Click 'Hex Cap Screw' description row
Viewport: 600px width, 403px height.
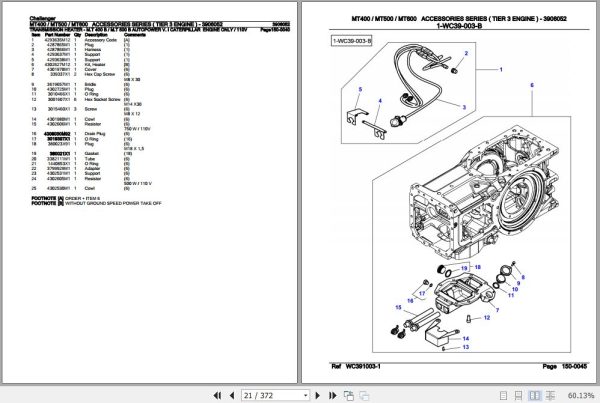[x=99, y=74]
